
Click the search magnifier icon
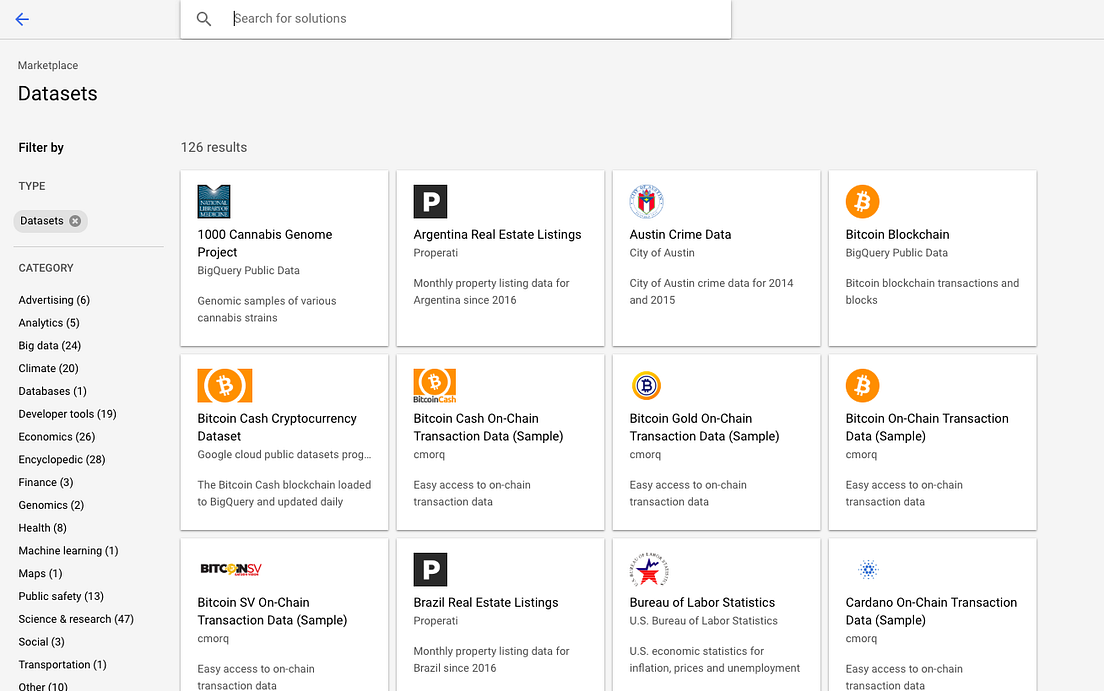pos(204,18)
